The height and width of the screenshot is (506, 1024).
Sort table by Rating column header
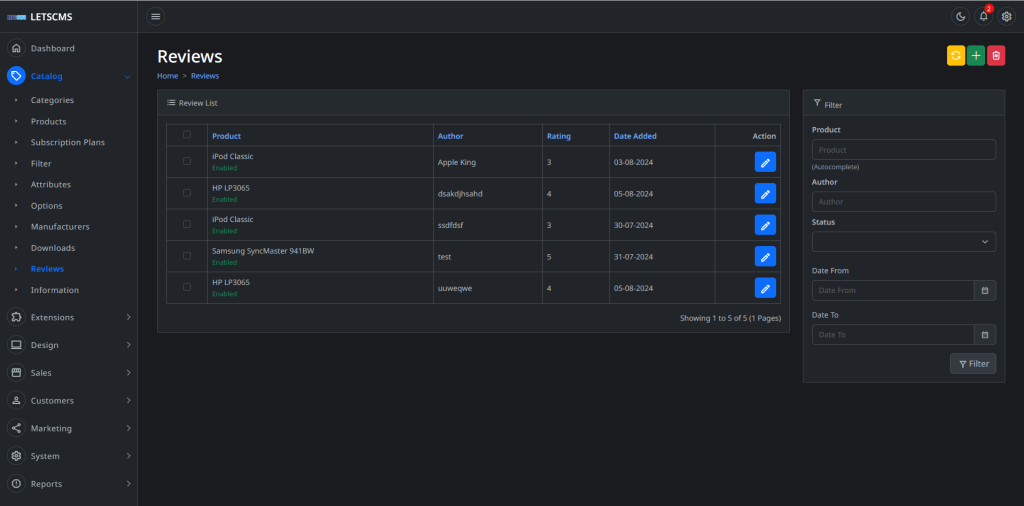[x=558, y=136]
